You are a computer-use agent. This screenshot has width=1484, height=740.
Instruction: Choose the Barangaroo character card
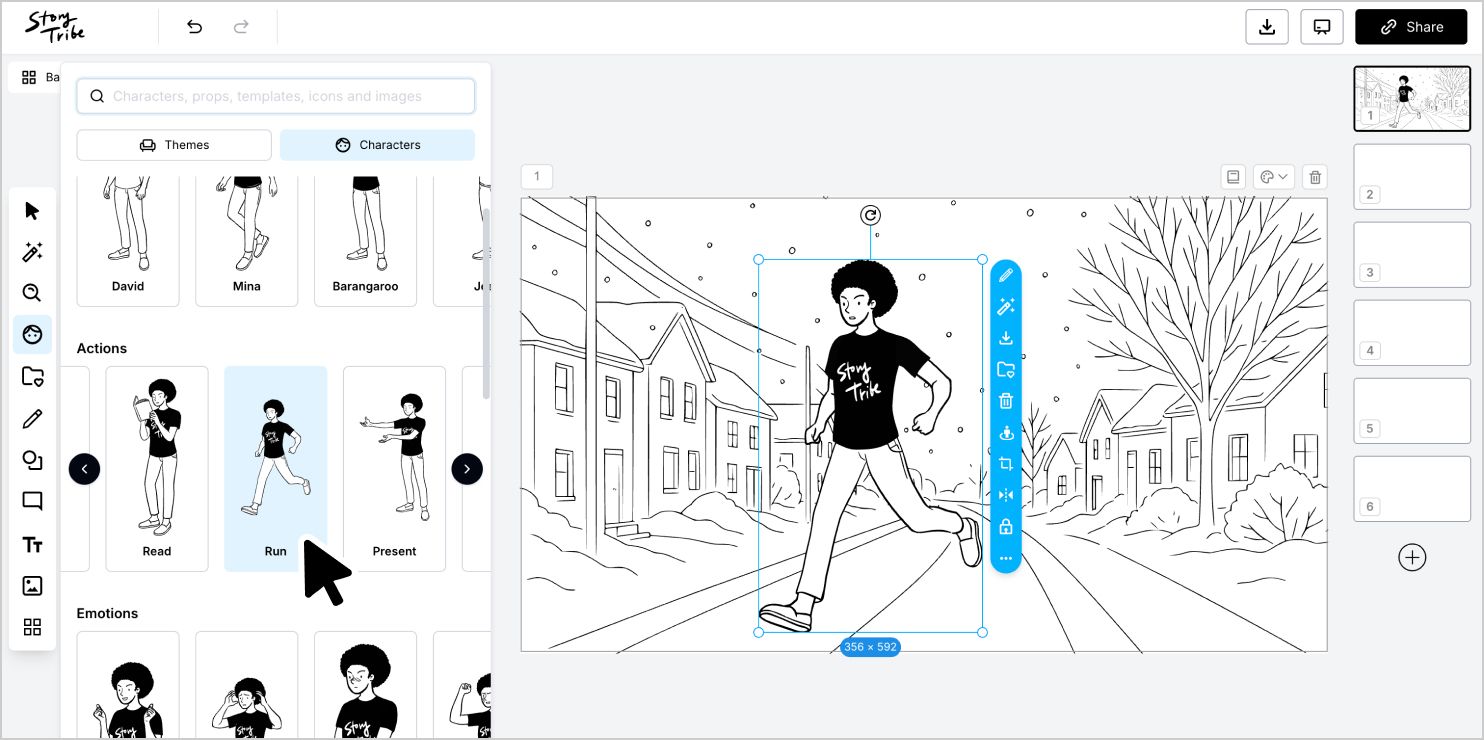365,241
